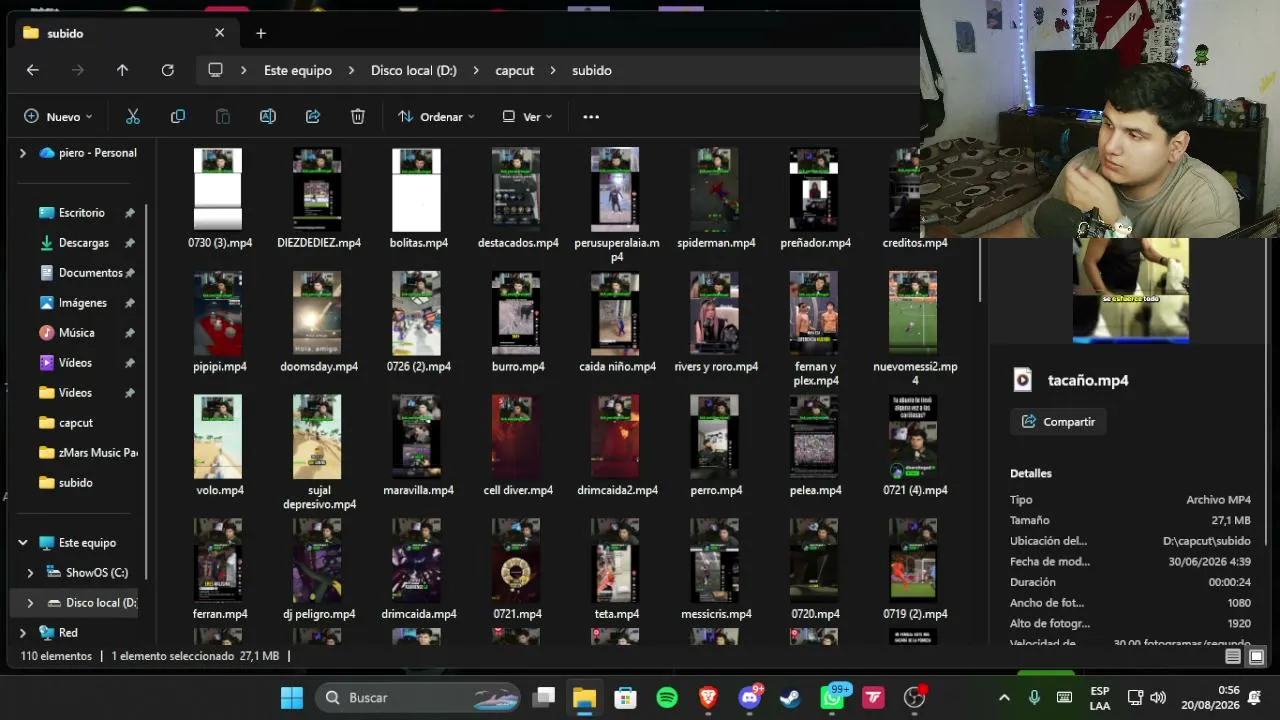
Task: Show hidden system tray icons
Action: (1004, 697)
